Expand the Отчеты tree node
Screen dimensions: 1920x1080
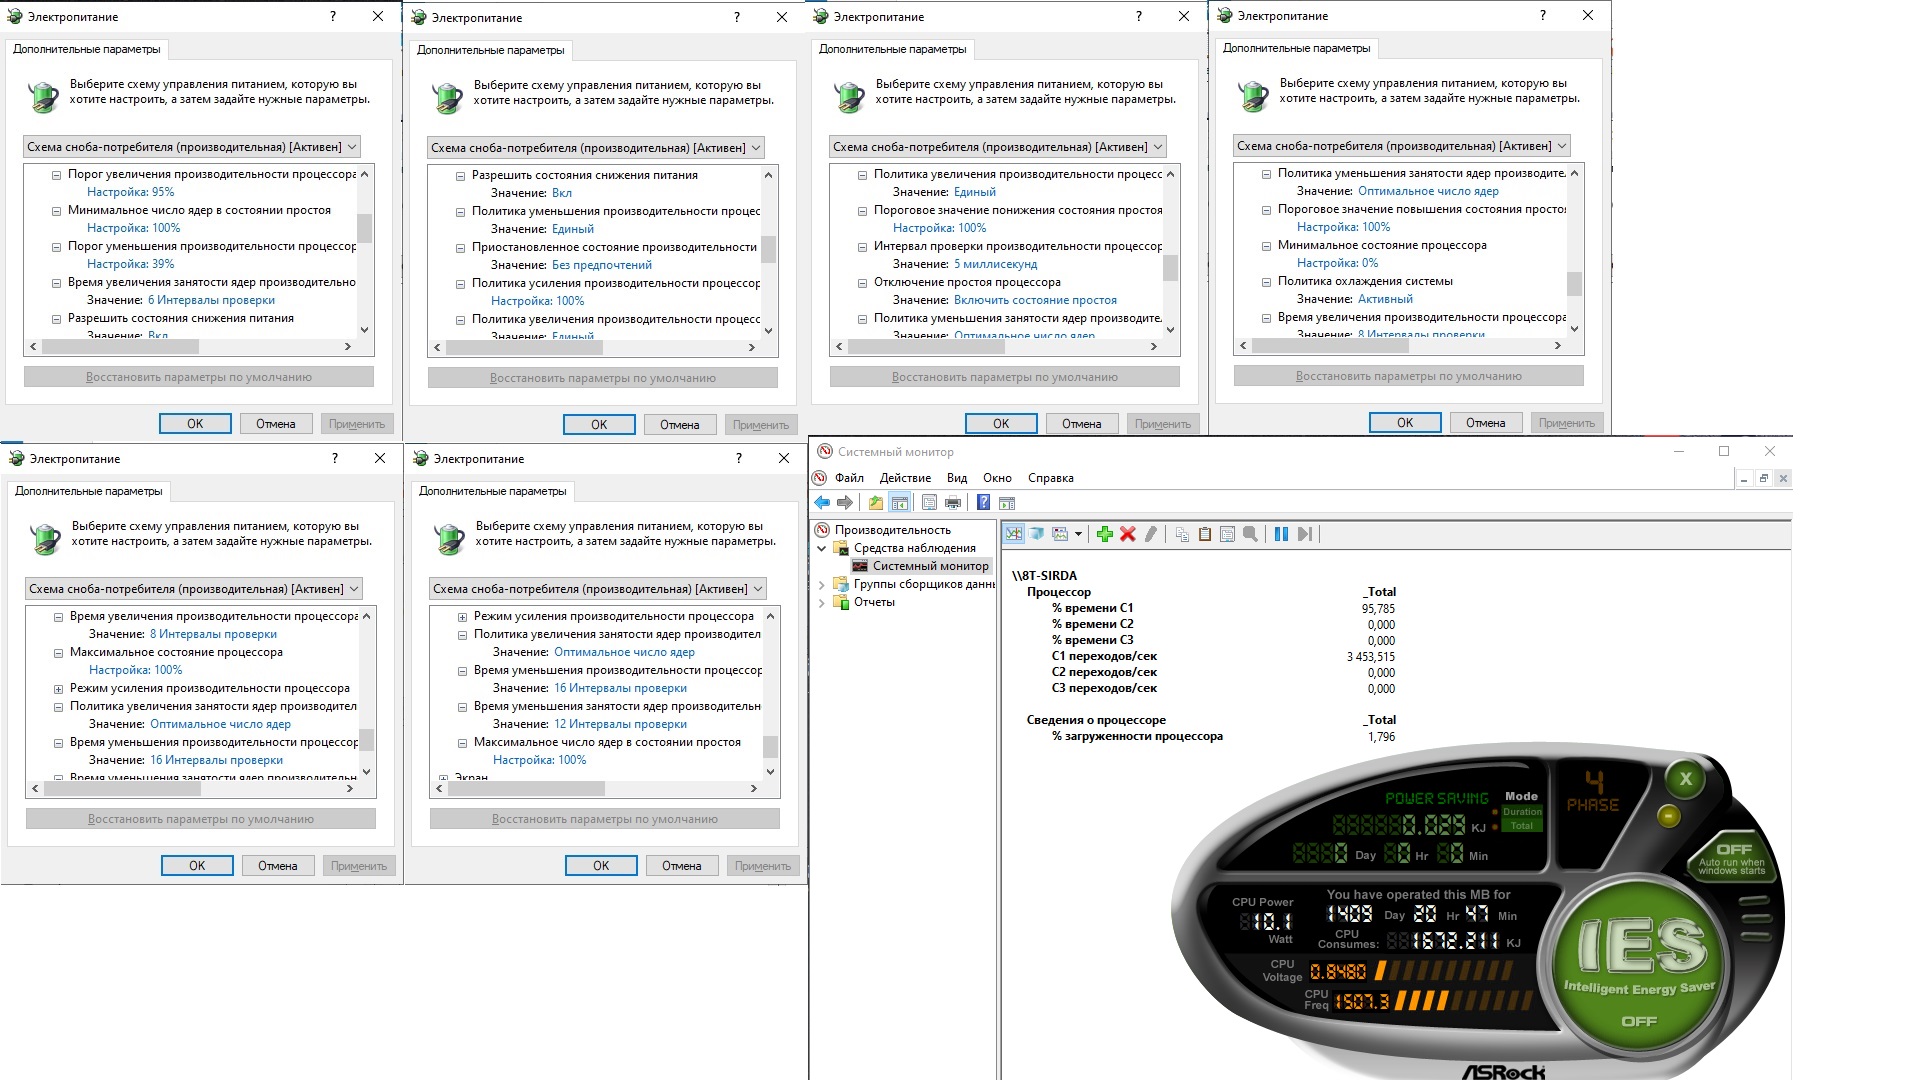pyautogui.click(x=822, y=603)
